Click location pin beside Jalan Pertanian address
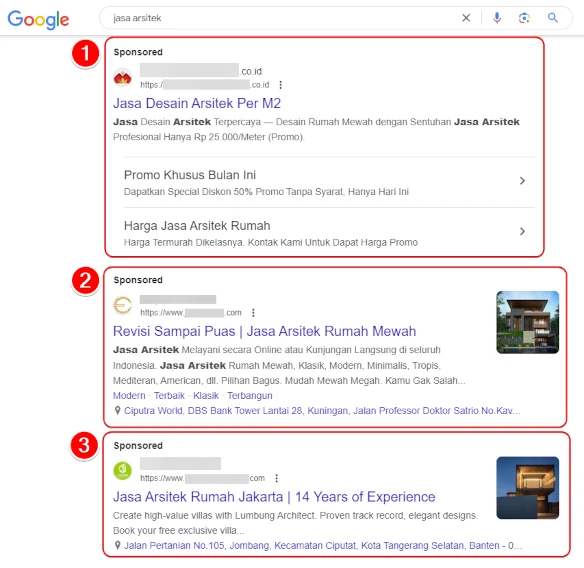The width and height of the screenshot is (584, 568). [117, 545]
